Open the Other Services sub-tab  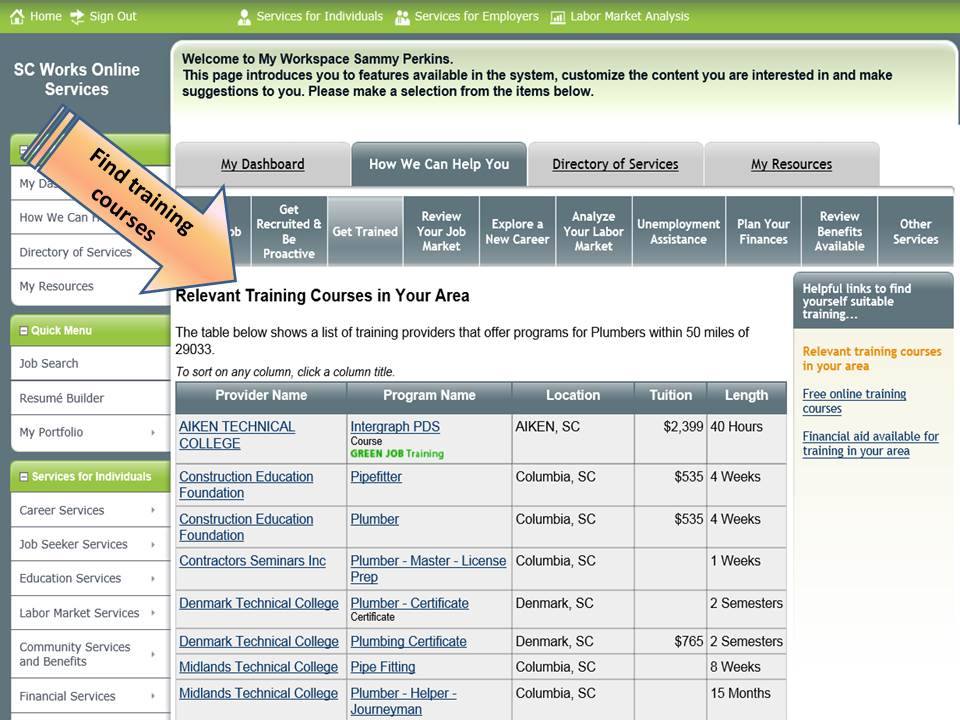click(915, 231)
